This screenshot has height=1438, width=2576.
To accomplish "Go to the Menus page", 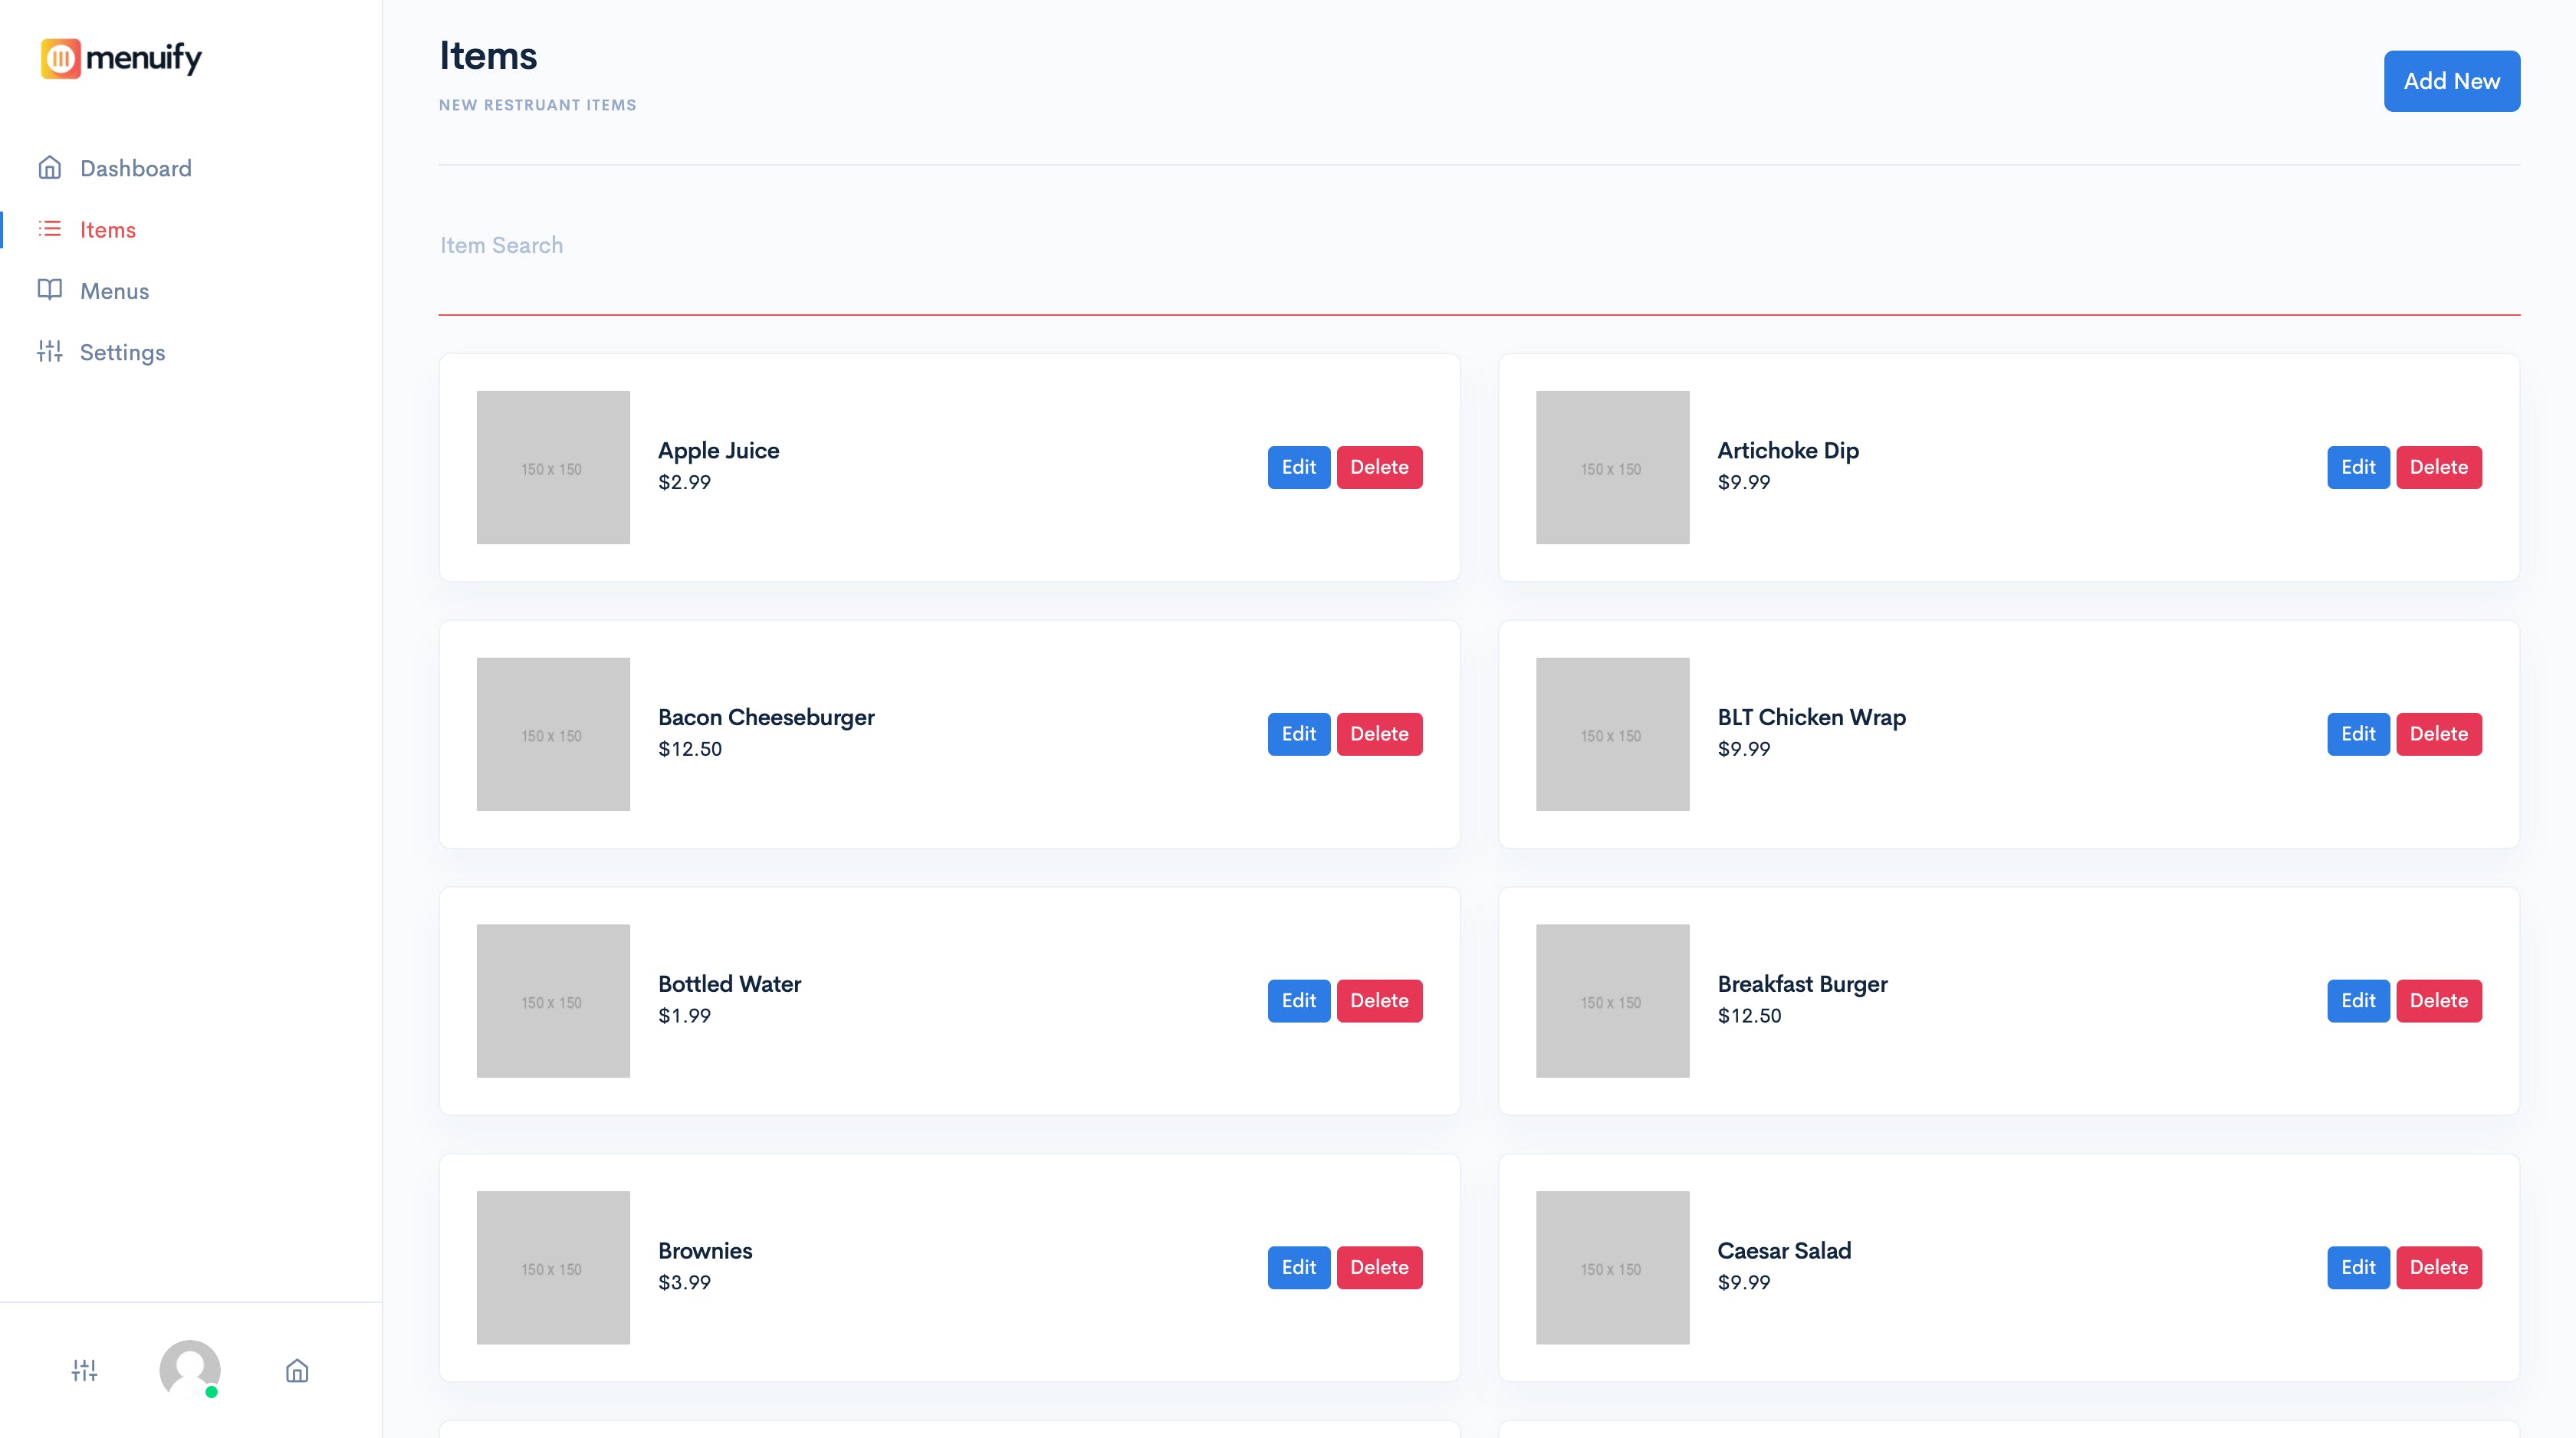I will [x=115, y=291].
